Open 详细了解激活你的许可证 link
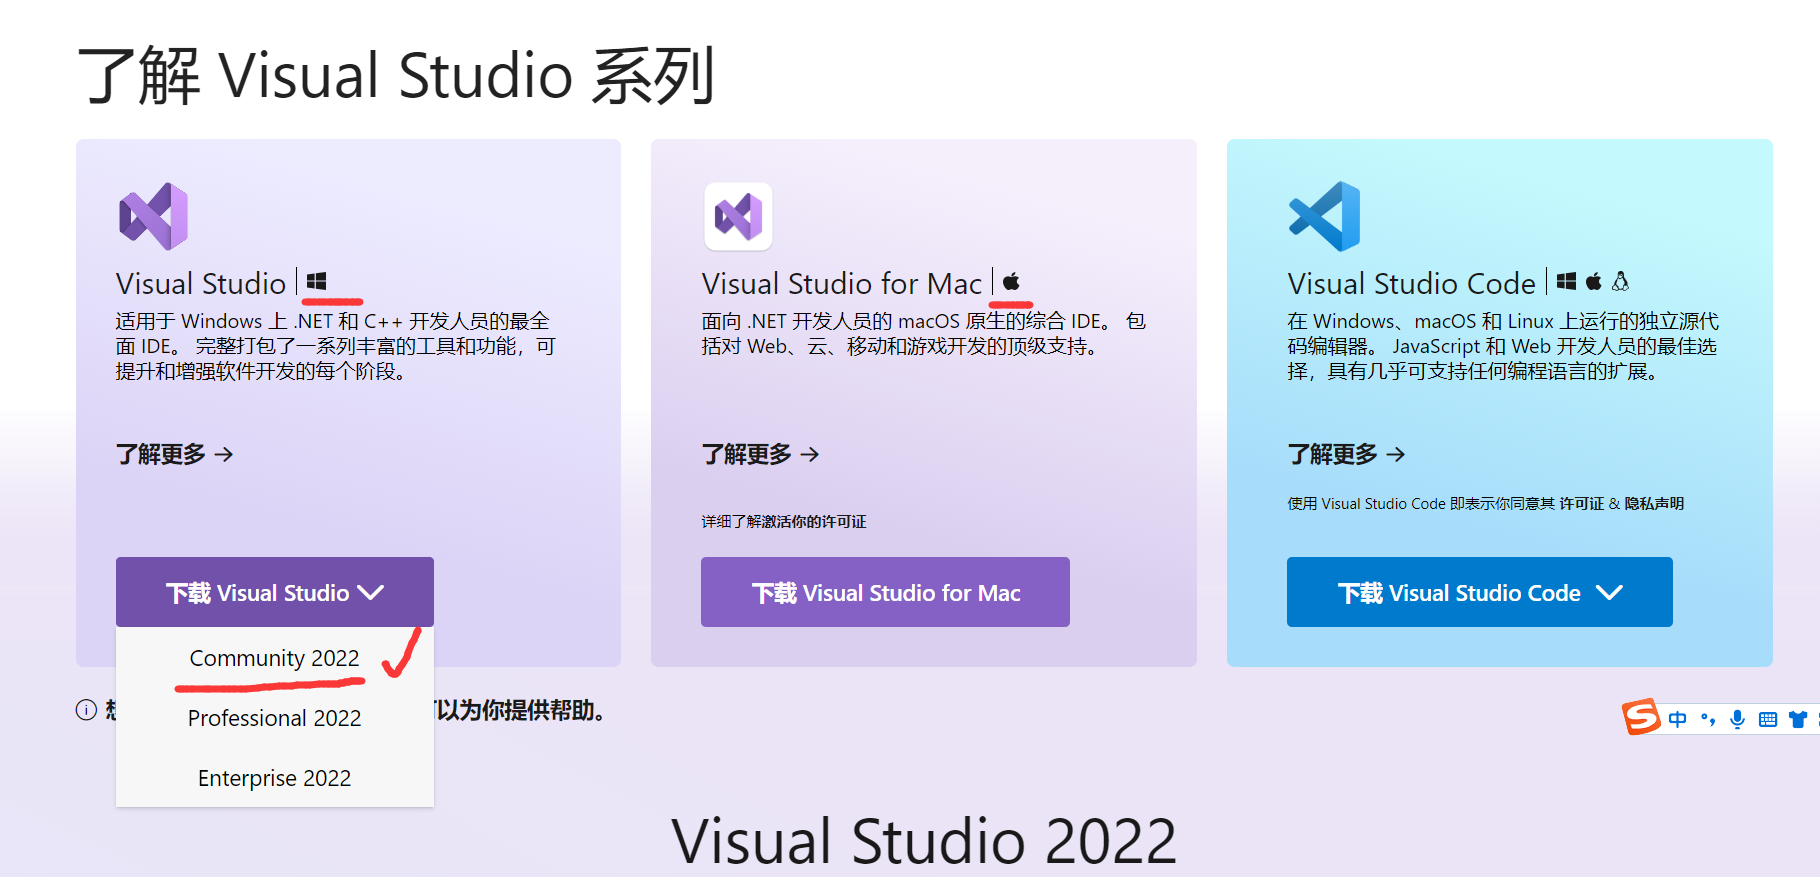Image resolution: width=1820 pixels, height=877 pixels. [x=784, y=521]
